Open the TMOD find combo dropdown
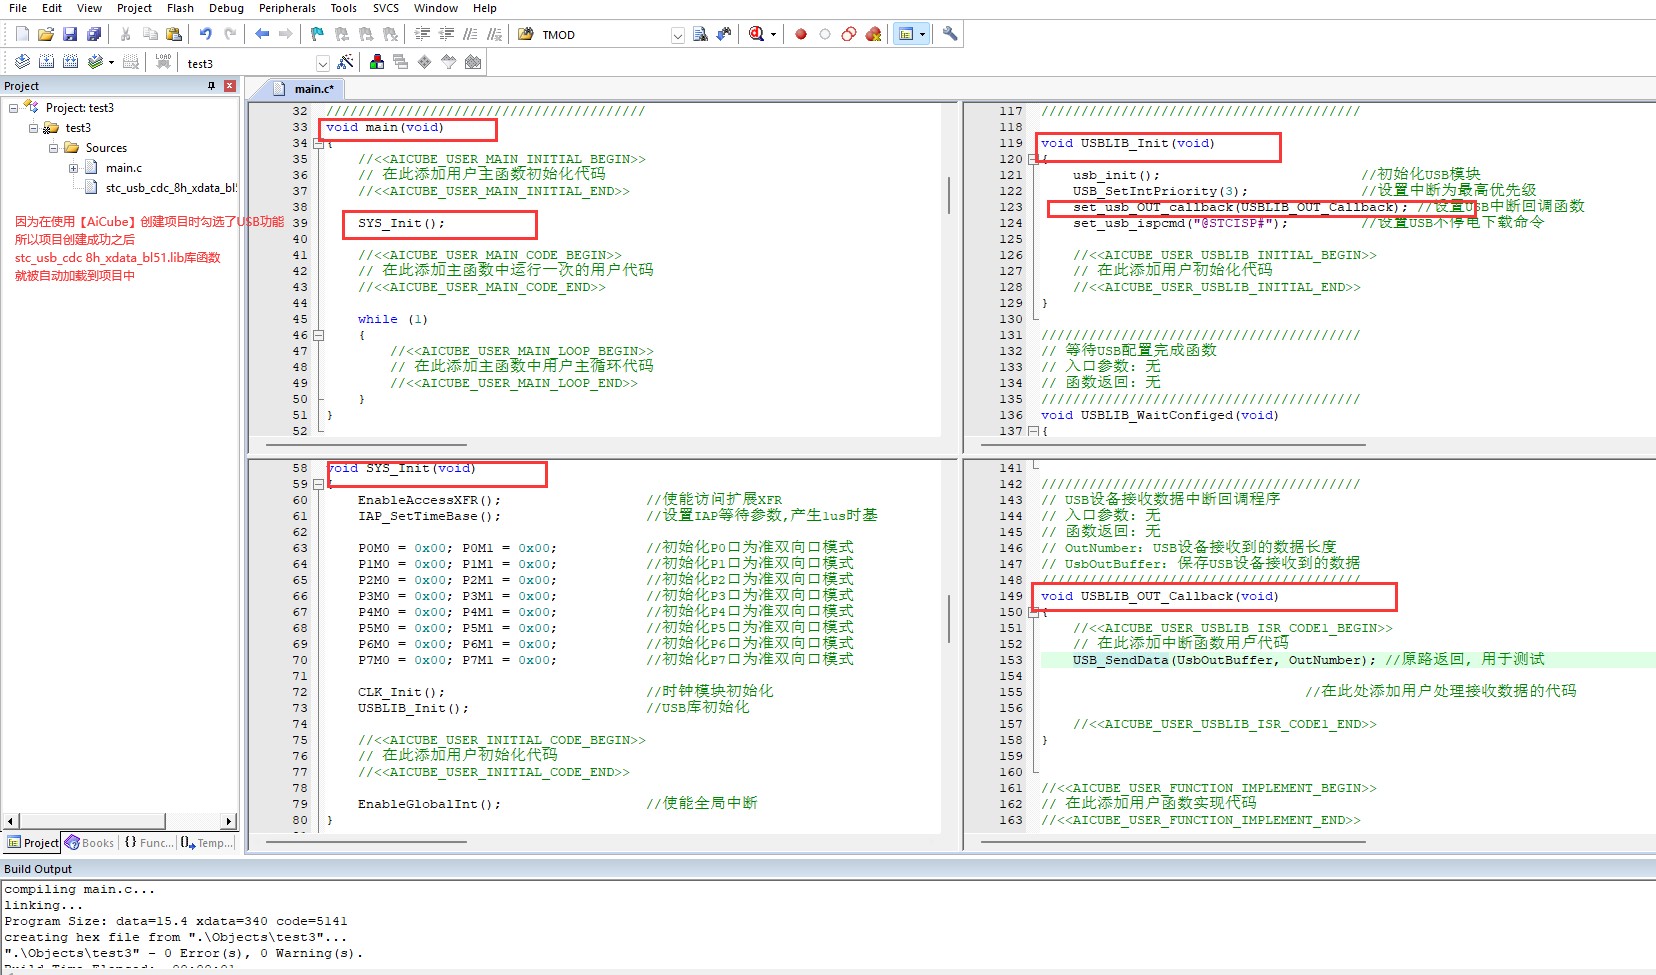 pos(677,35)
